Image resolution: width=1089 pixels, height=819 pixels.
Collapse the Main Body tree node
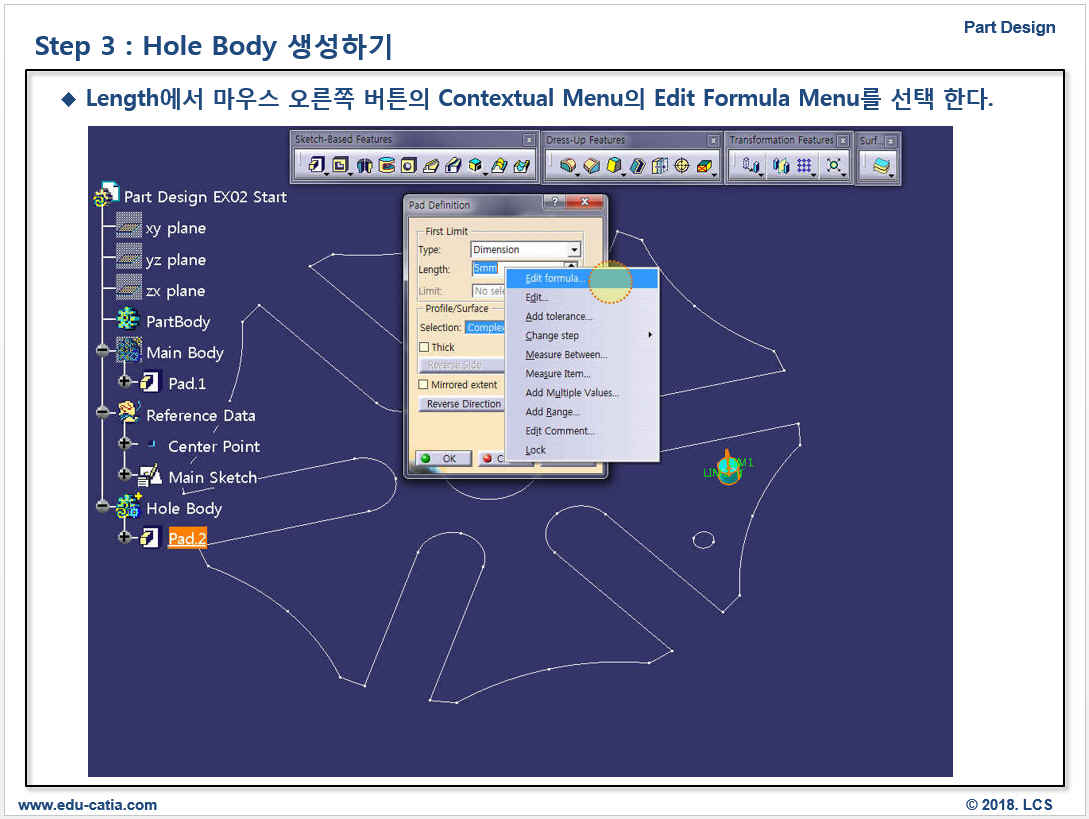[102, 352]
